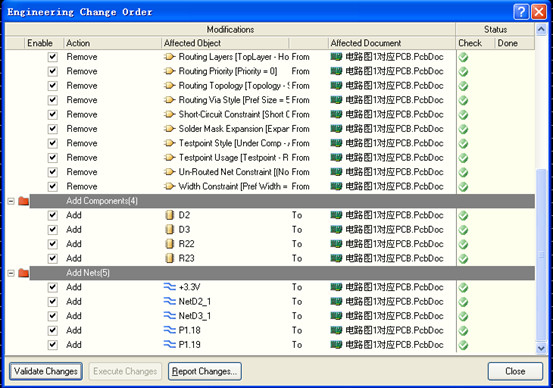Toggle the Enable checkbox for Add P1.18

[x=53, y=331]
